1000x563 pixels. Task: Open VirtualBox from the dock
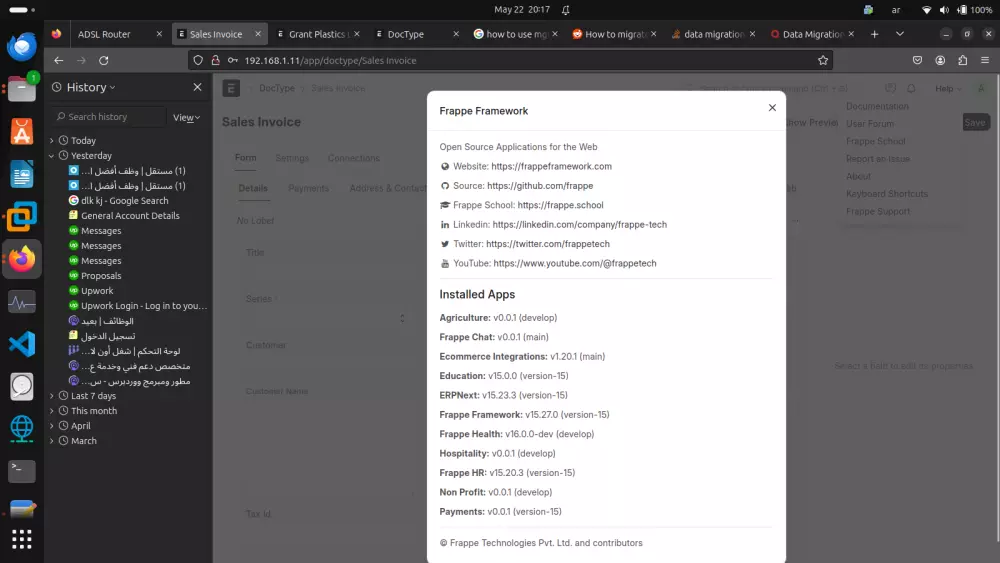(22, 217)
